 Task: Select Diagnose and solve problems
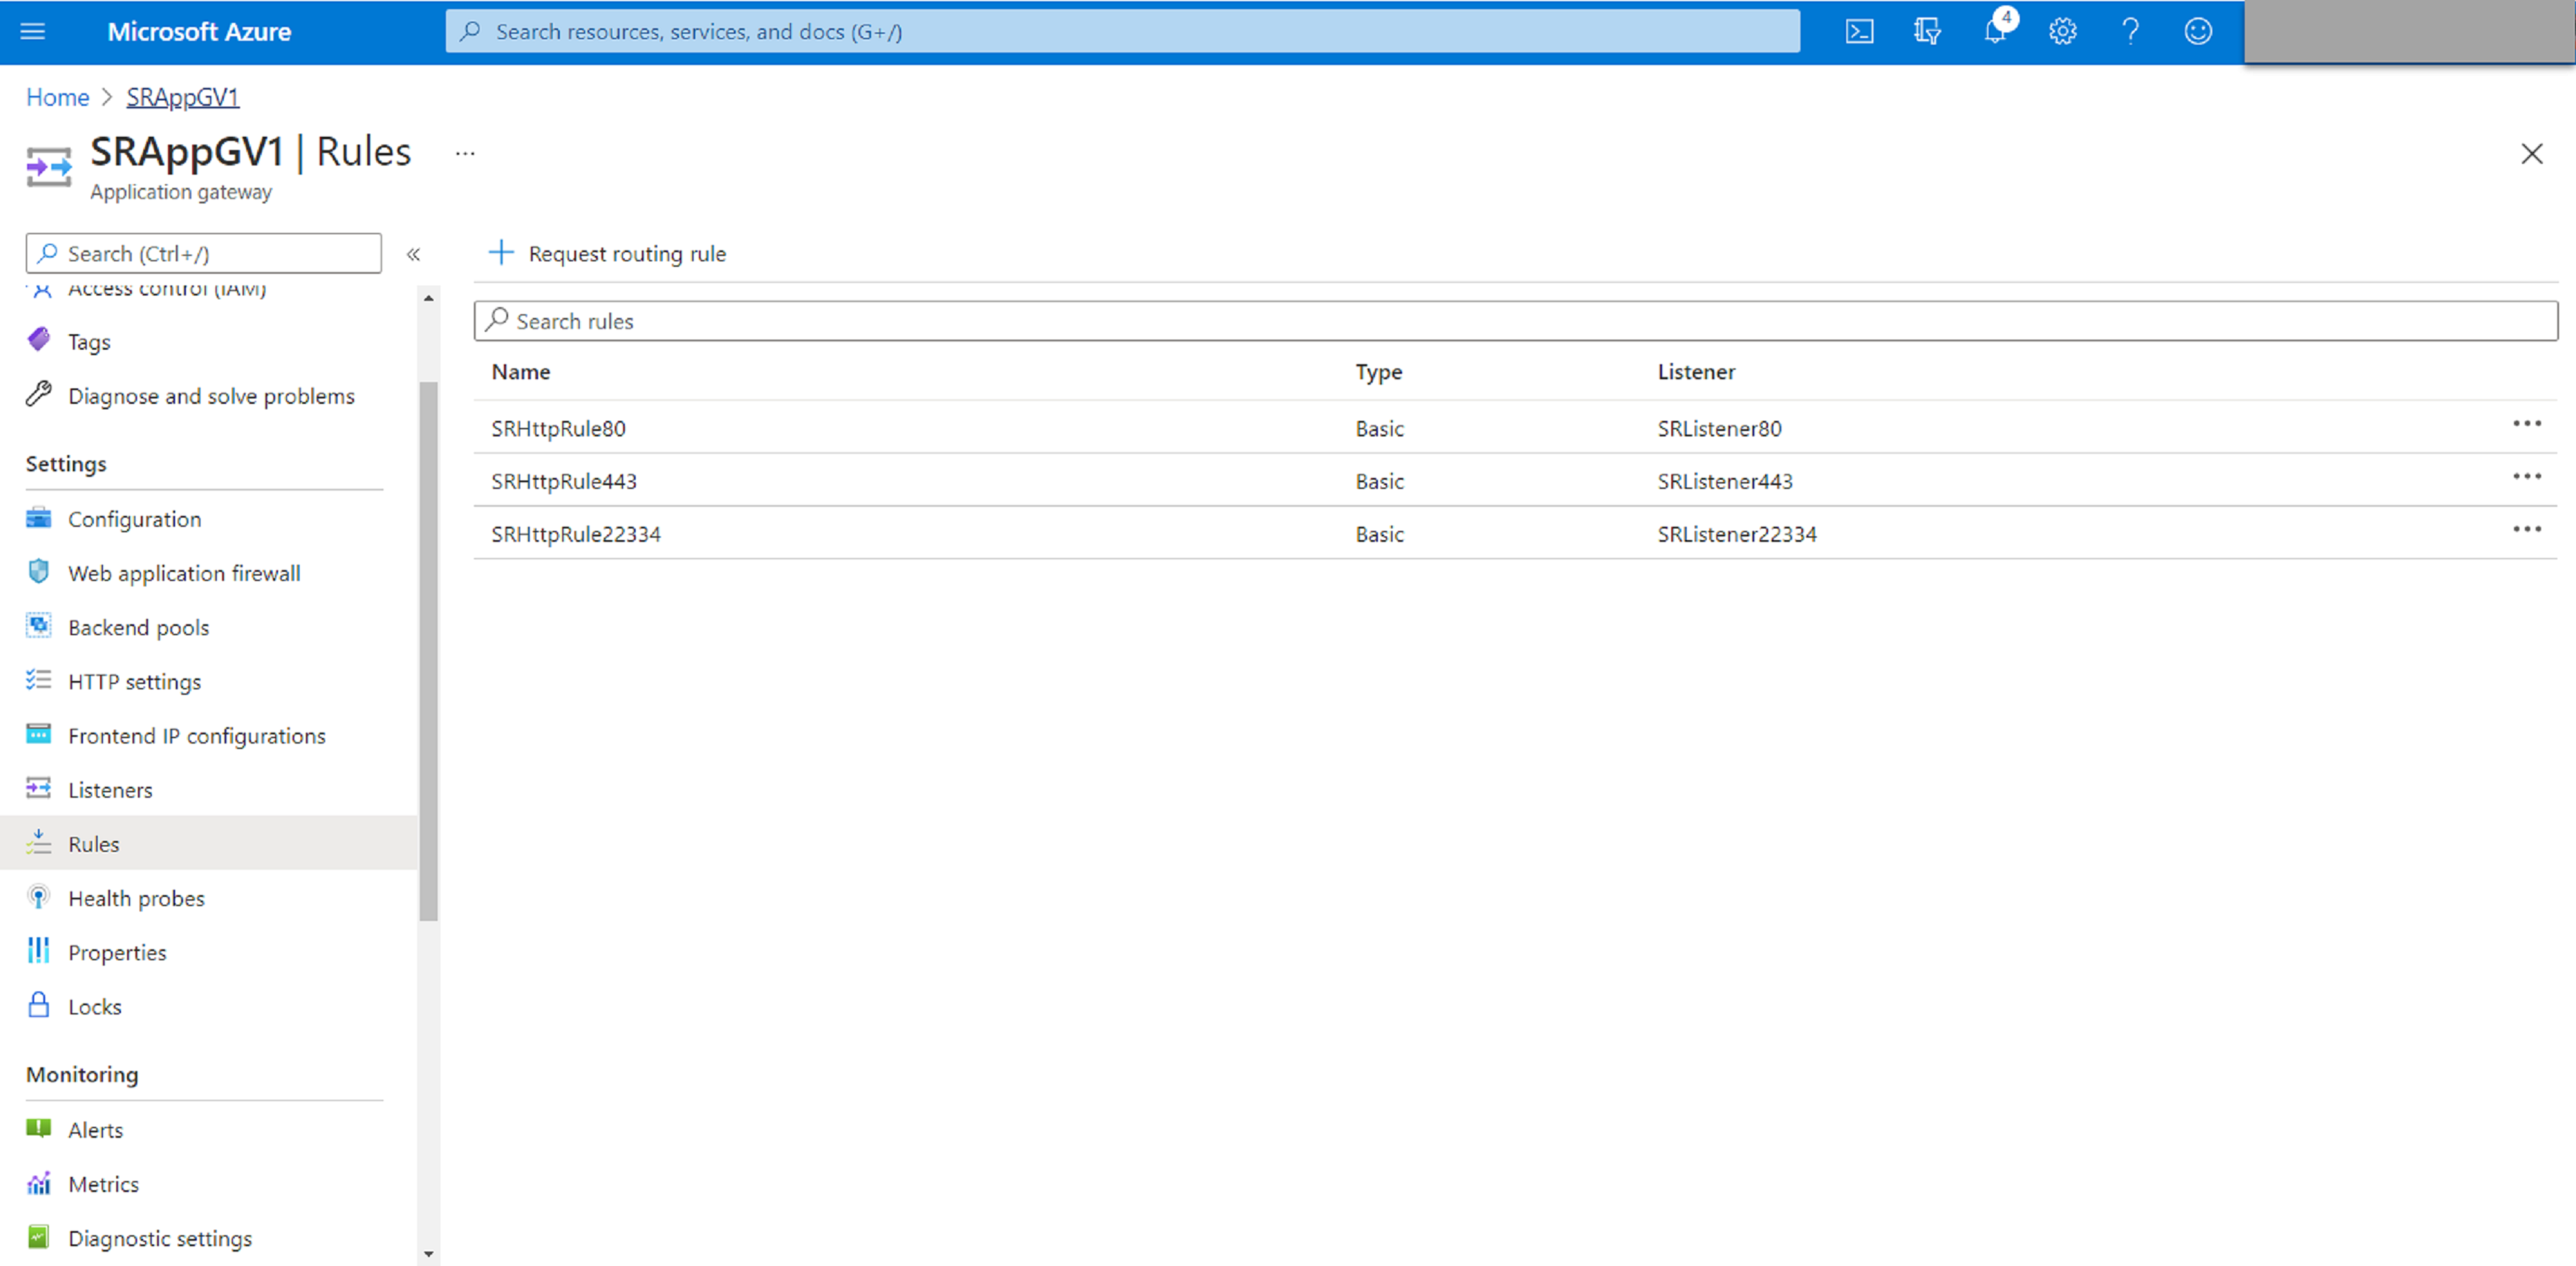tap(210, 394)
